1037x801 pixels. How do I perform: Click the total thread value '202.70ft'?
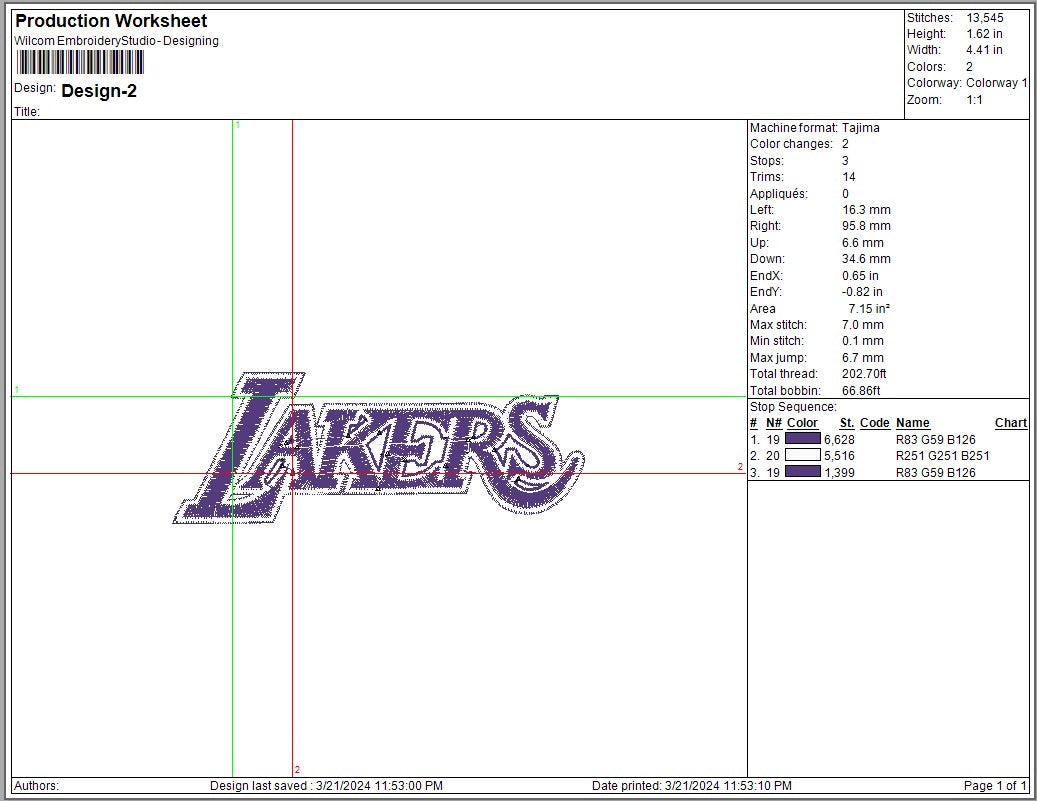[x=864, y=374]
